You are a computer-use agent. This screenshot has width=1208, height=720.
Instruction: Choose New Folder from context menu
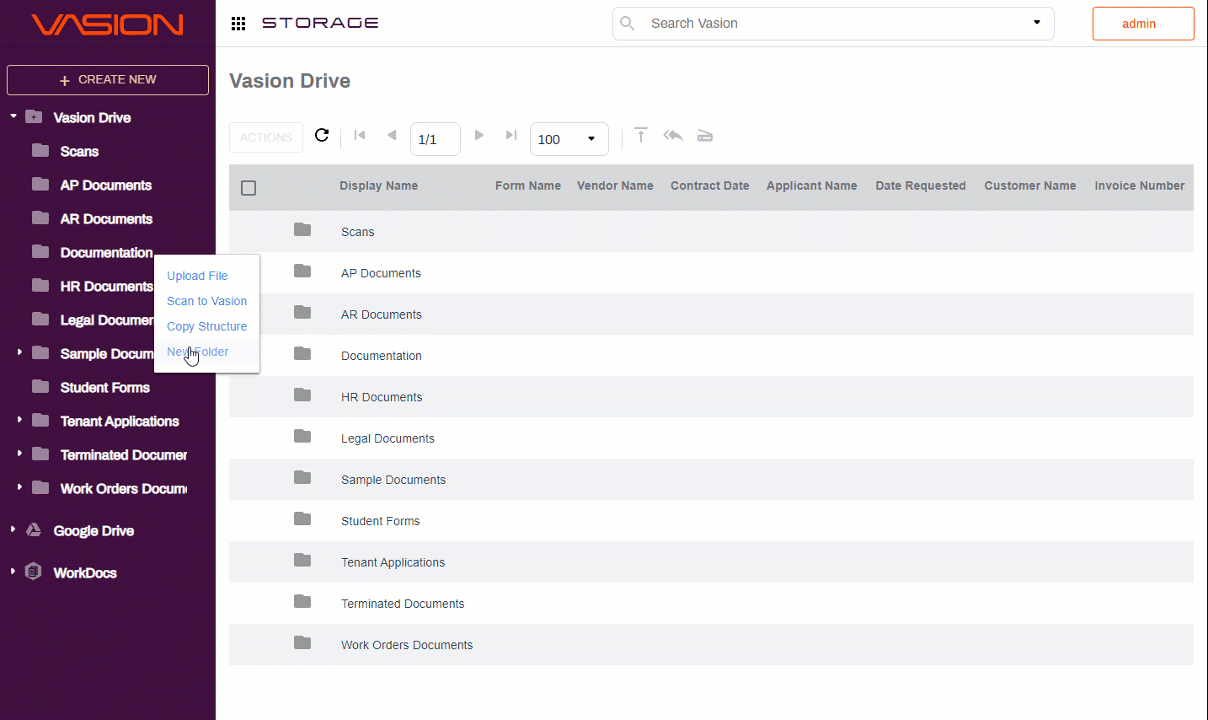pyautogui.click(x=198, y=352)
